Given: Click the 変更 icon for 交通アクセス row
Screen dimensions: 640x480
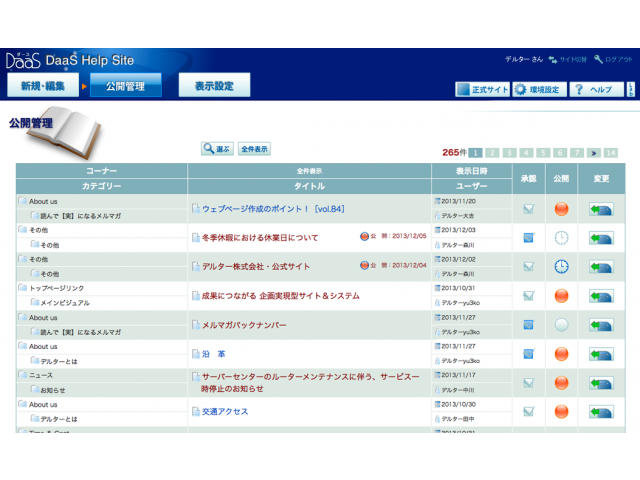Looking at the screenshot, I should (601, 411).
